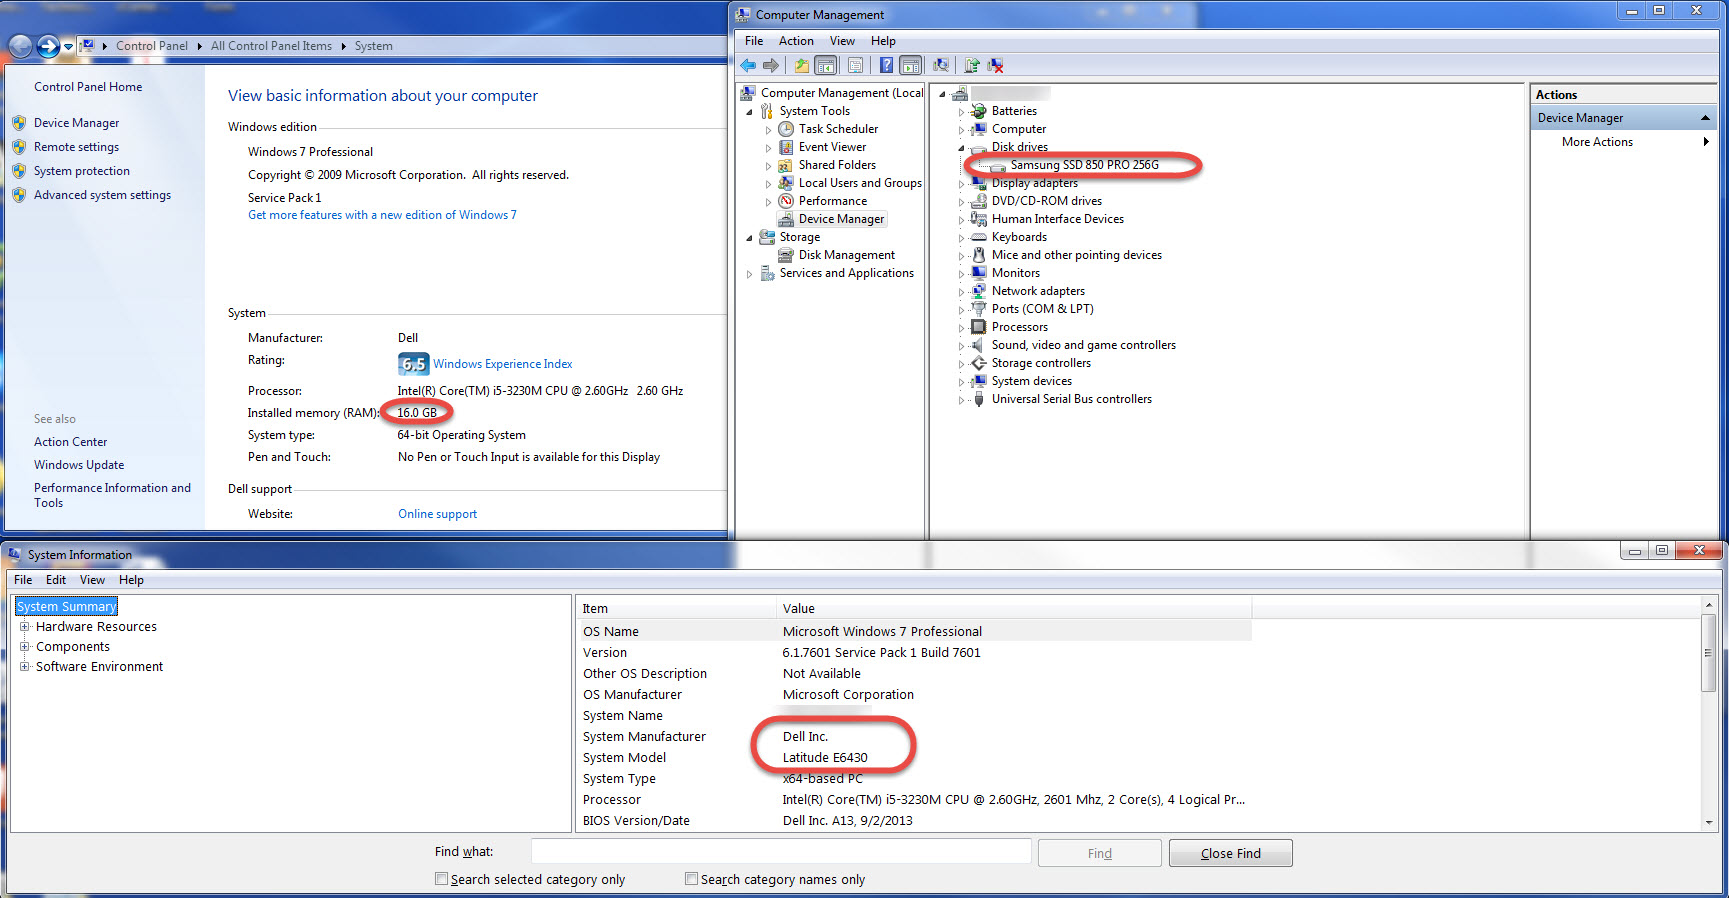The width and height of the screenshot is (1729, 898).
Task: Click the Scan for hardware changes icon
Action: point(941,66)
